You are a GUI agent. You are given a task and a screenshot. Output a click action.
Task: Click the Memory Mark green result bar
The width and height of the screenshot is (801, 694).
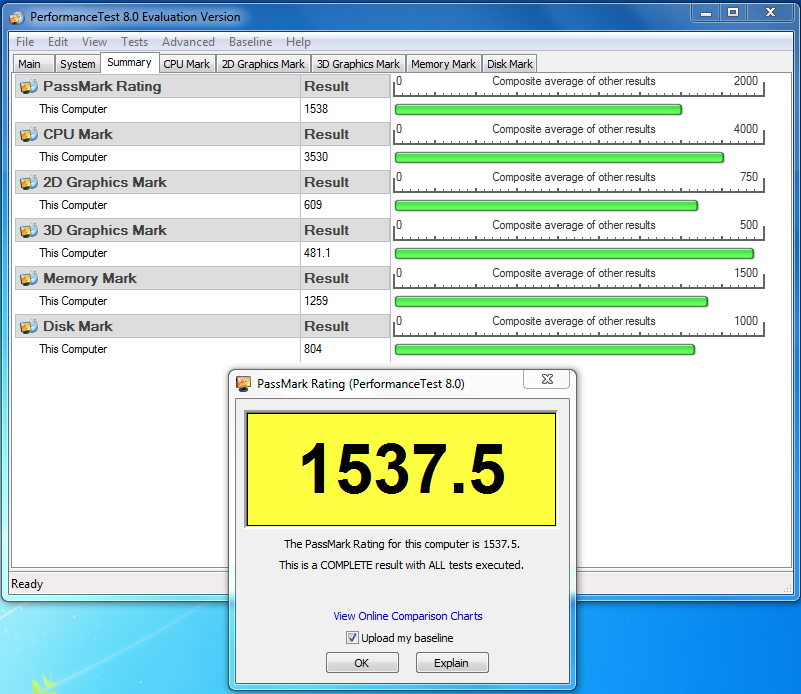(551, 302)
